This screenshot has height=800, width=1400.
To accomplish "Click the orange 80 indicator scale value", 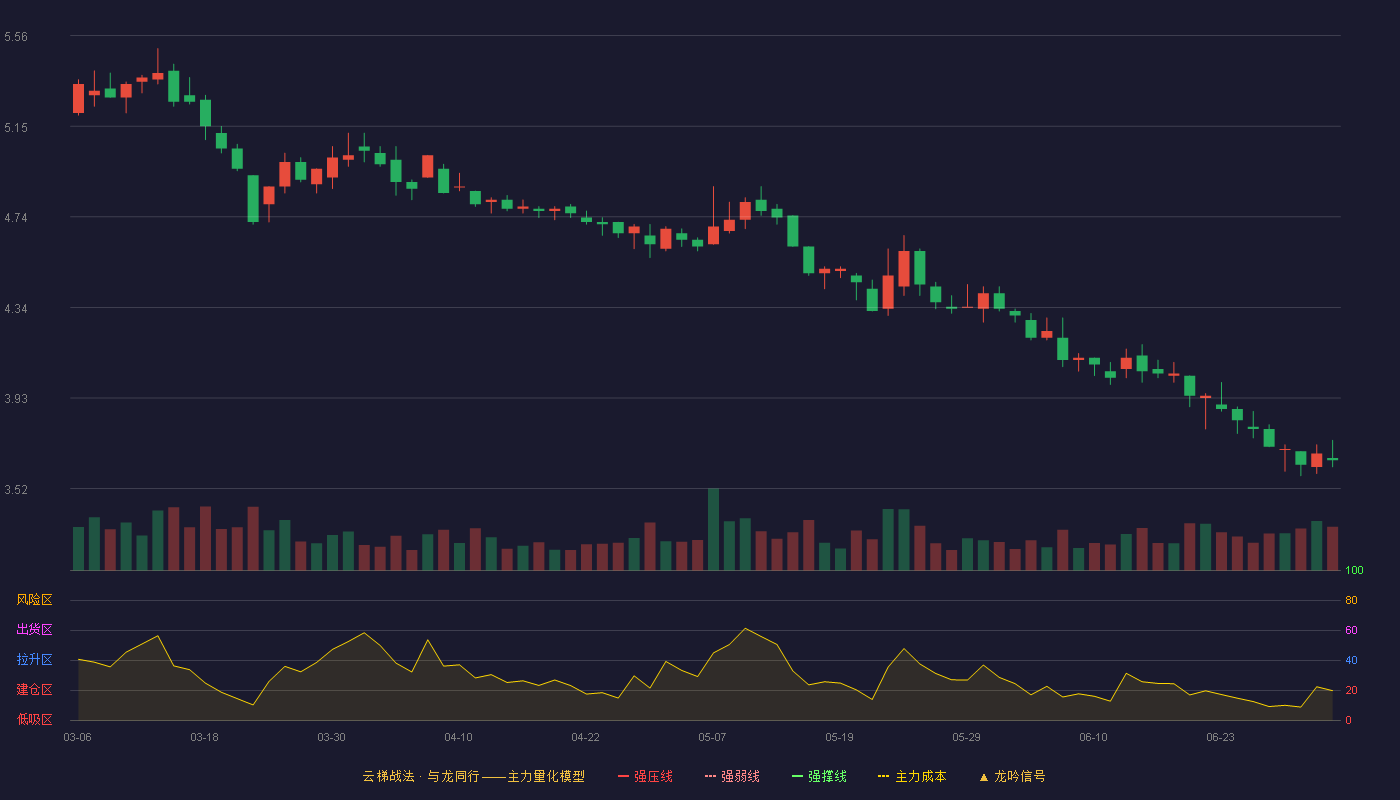I will (1351, 600).
